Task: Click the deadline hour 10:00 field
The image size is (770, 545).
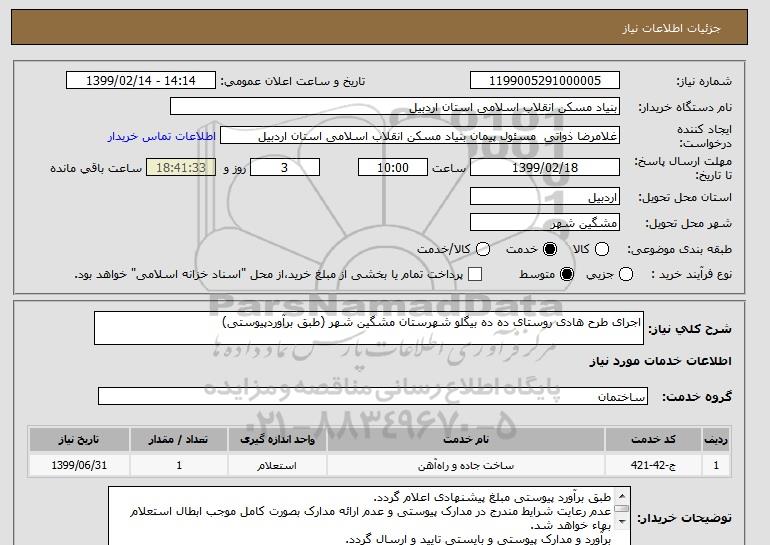Action: click(393, 167)
